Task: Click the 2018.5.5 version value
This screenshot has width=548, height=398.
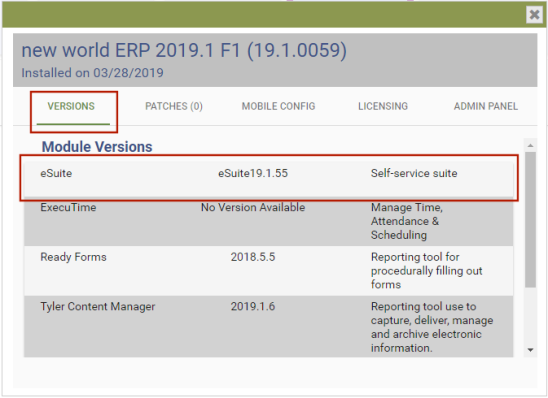Action: (253, 257)
